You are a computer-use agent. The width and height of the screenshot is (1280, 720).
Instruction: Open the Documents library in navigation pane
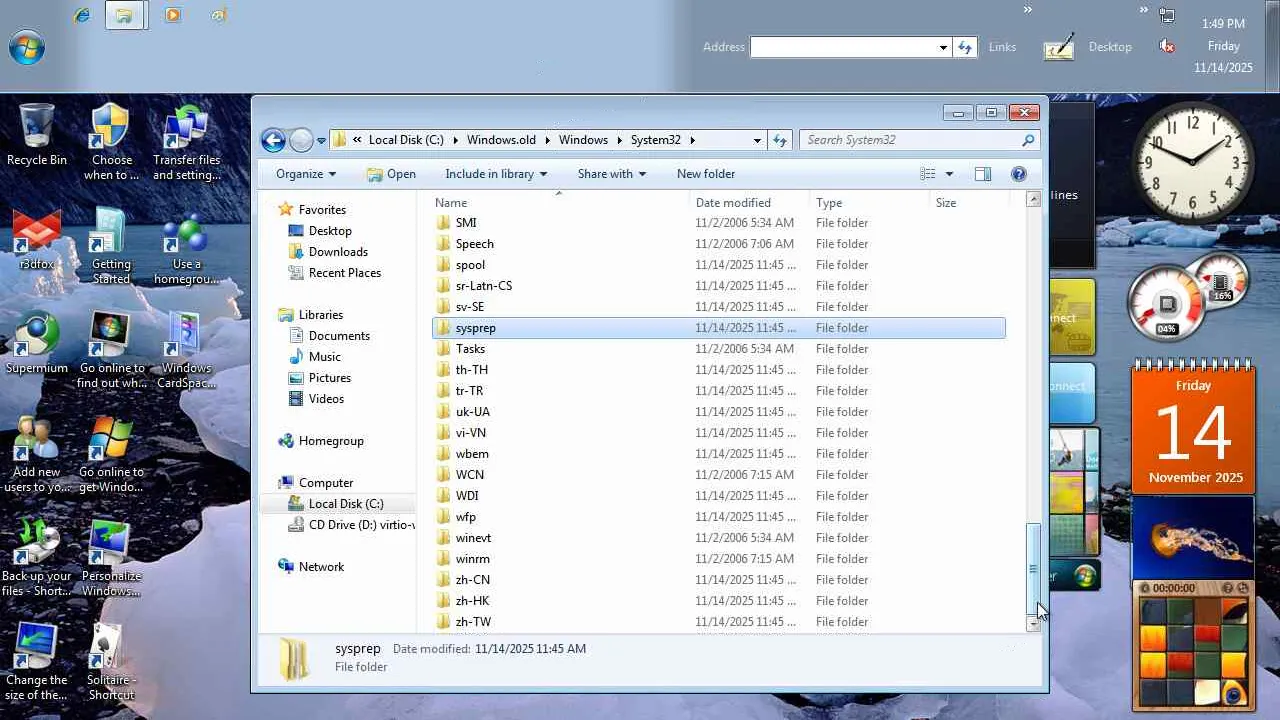339,336
